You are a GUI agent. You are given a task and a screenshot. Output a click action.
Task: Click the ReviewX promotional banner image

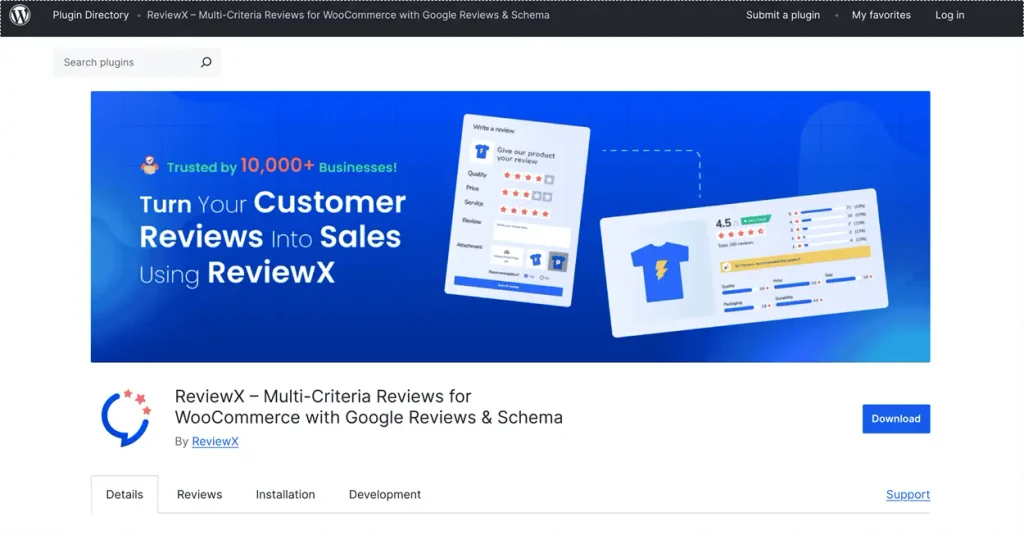510,227
